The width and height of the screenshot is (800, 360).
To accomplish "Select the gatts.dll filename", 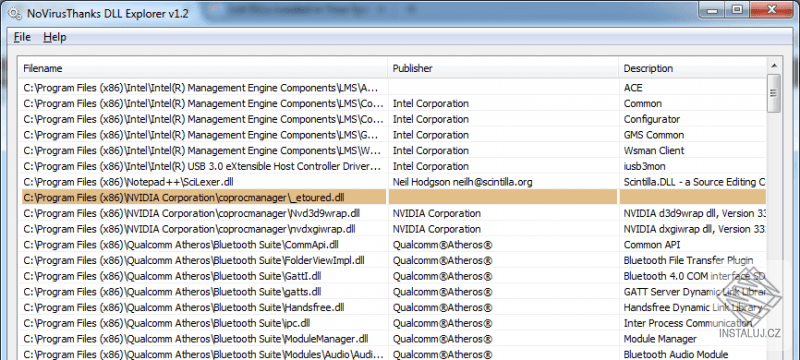I will pyautogui.click(x=172, y=292).
